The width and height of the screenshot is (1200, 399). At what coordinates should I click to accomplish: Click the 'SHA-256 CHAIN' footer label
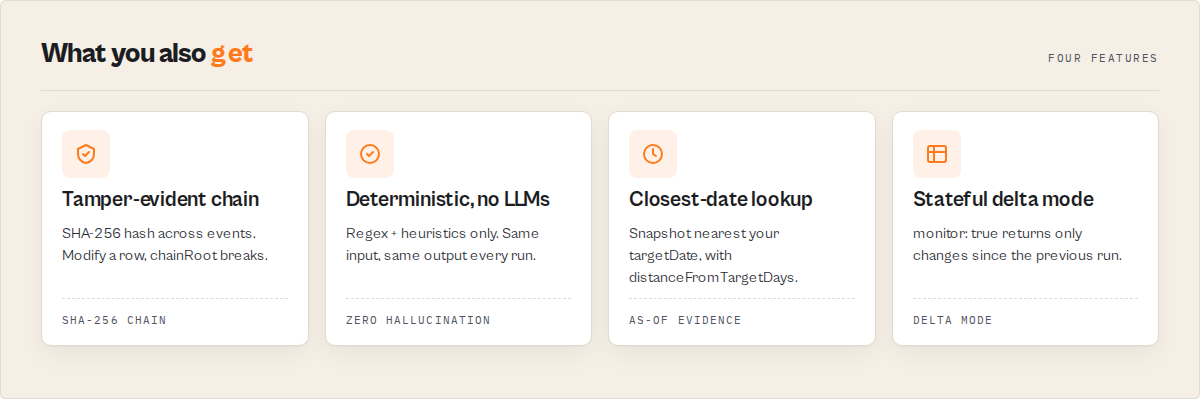coord(114,320)
